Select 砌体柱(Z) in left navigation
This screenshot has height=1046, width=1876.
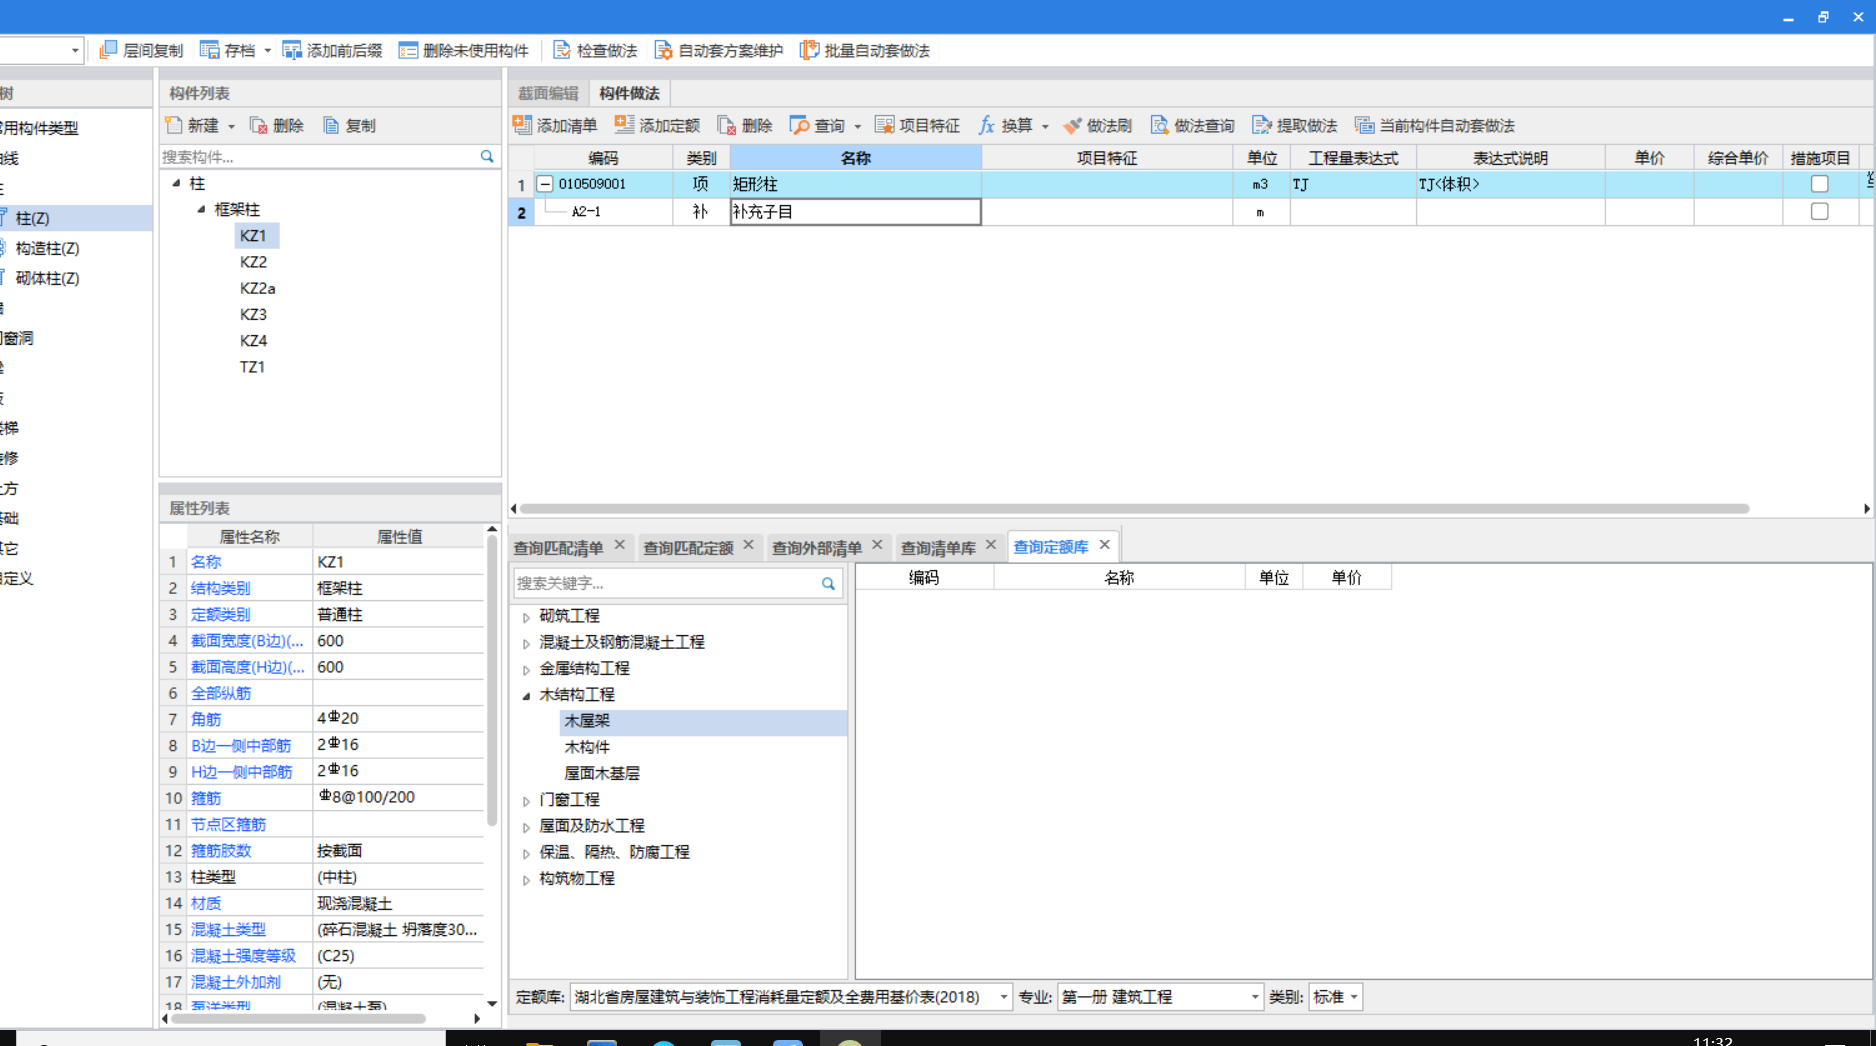47,278
